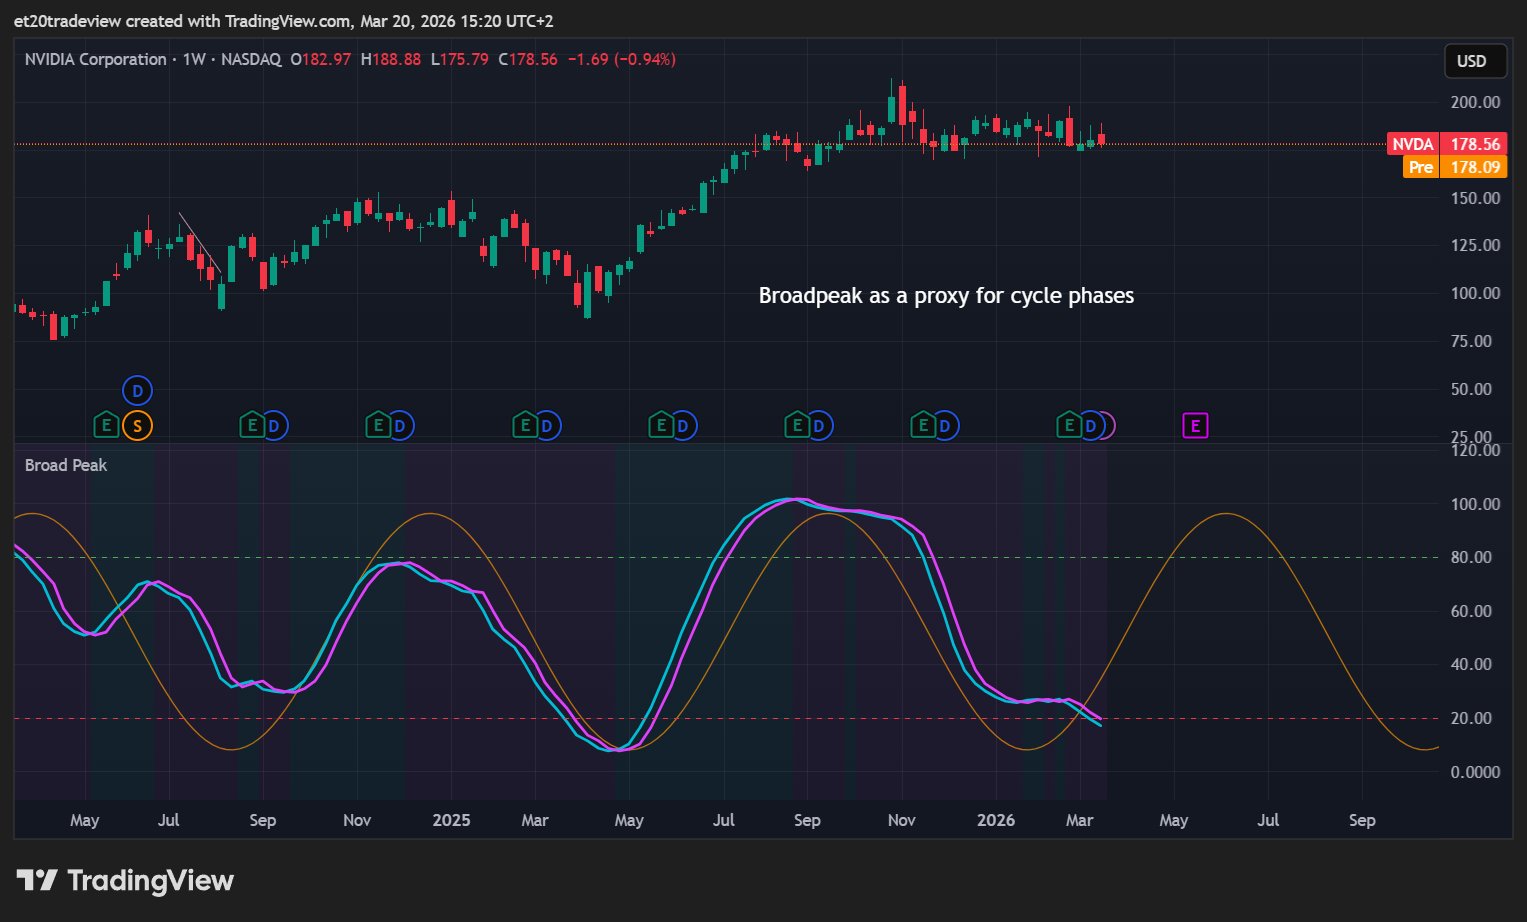Click the 0.0000 label on the indicator axis
The image size is (1527, 922).
(x=1475, y=772)
